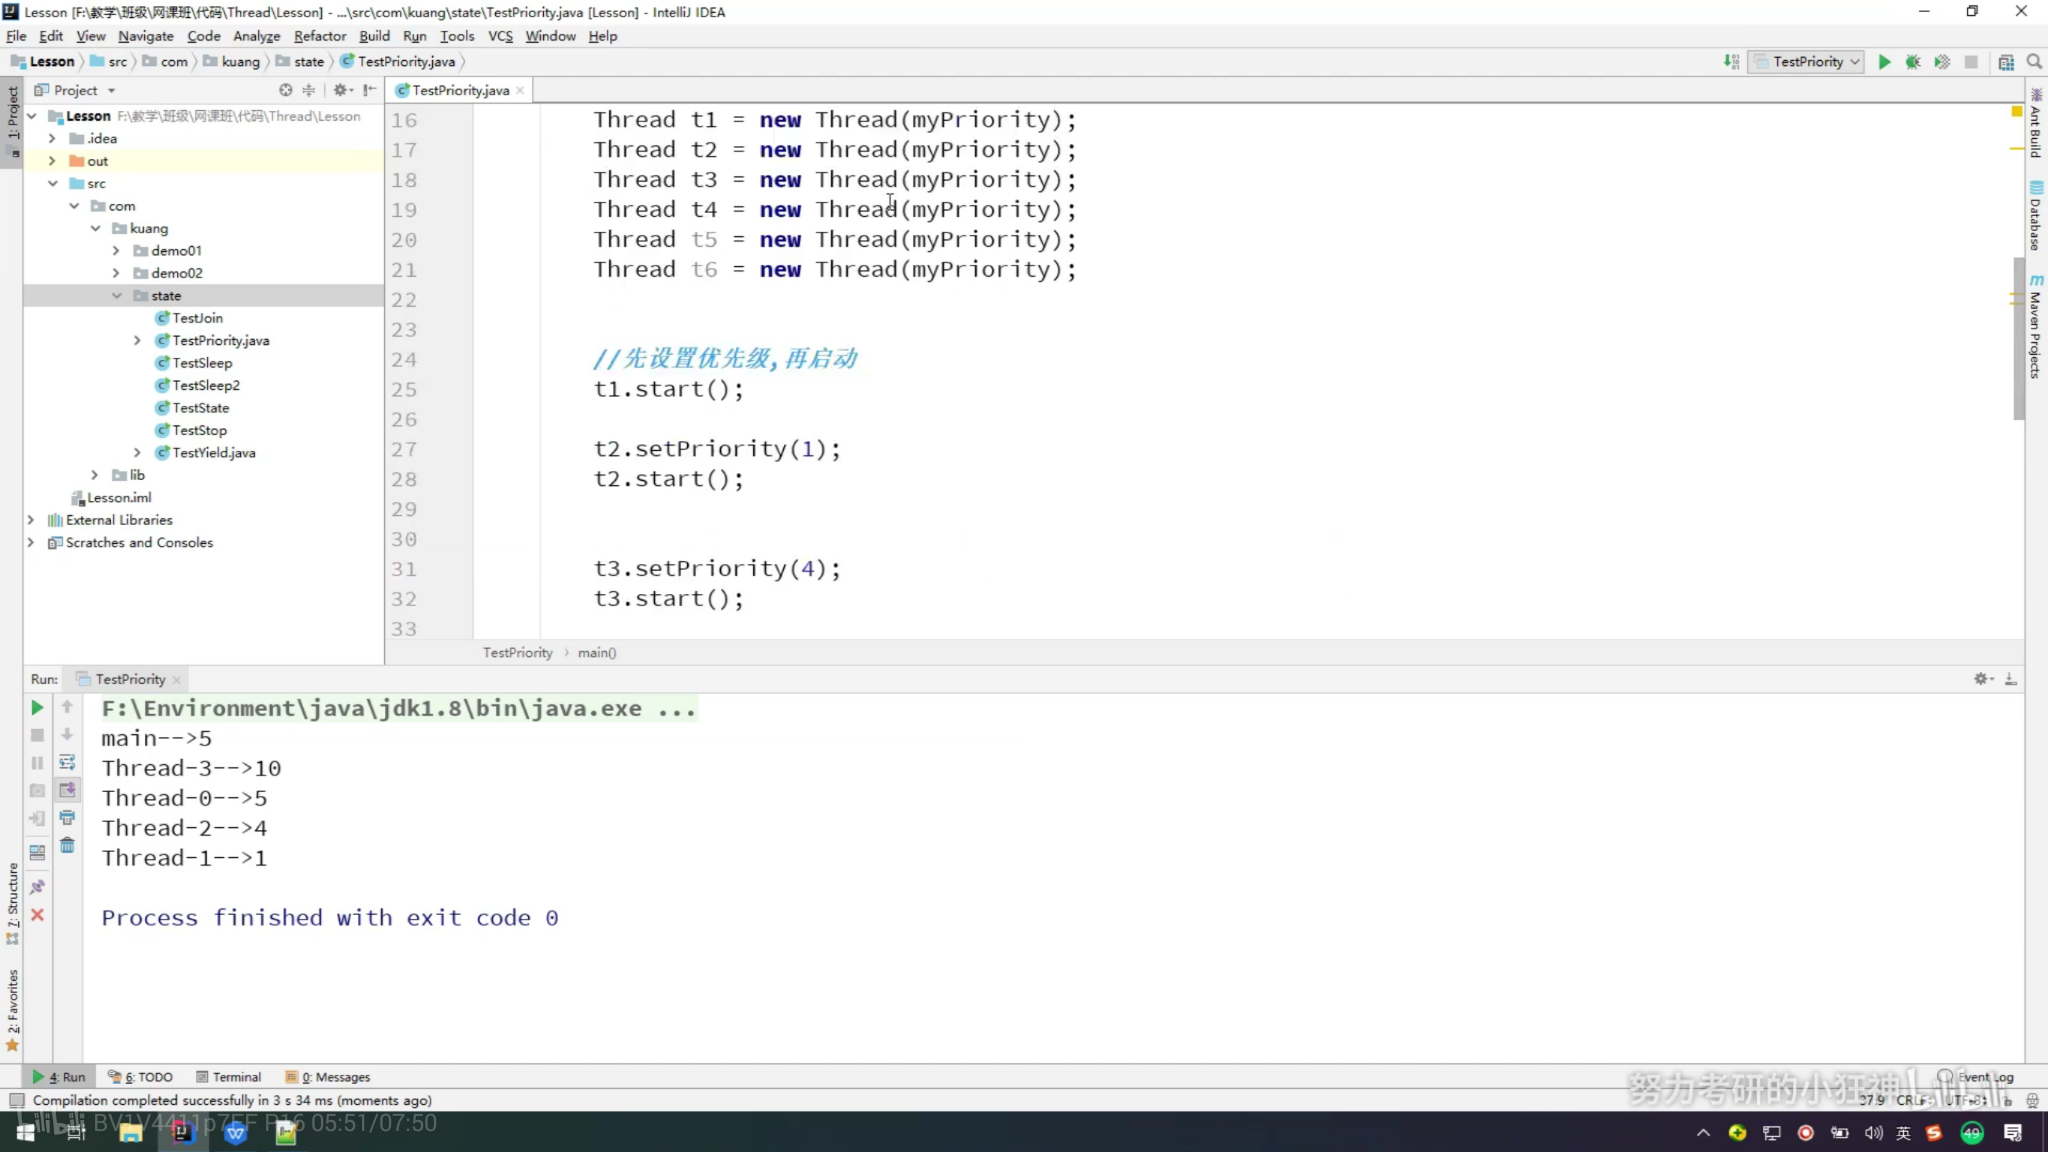The image size is (2048, 1152).
Task: Click the Stop button in Run panel
Action: coord(37,736)
